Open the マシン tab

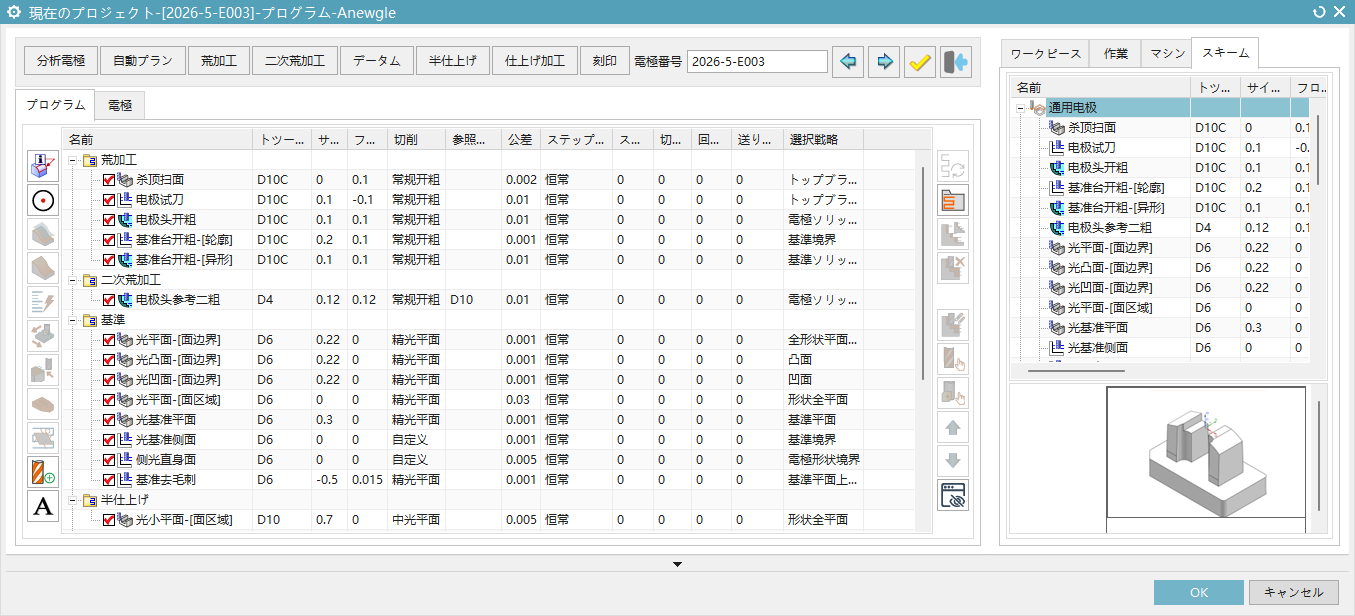point(1167,53)
